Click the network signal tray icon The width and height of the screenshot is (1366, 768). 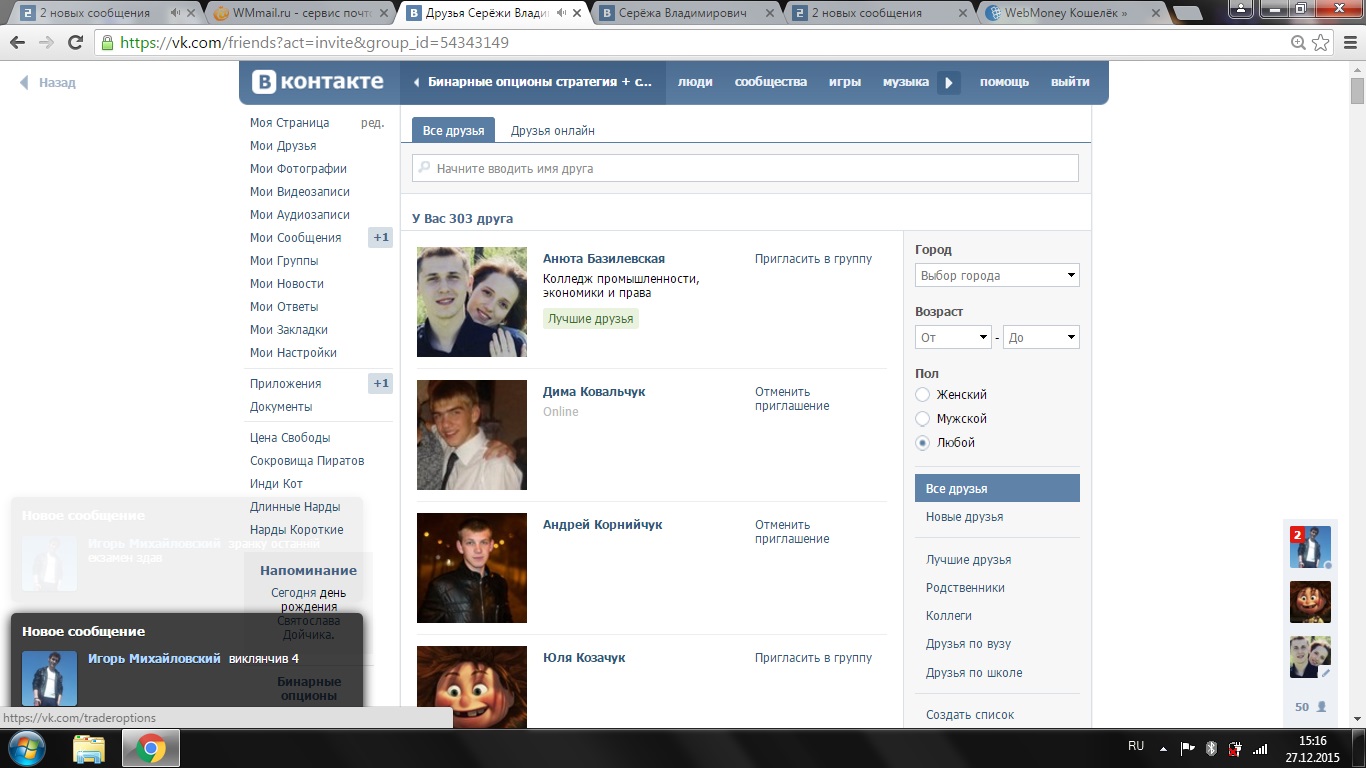pyautogui.click(x=1260, y=748)
